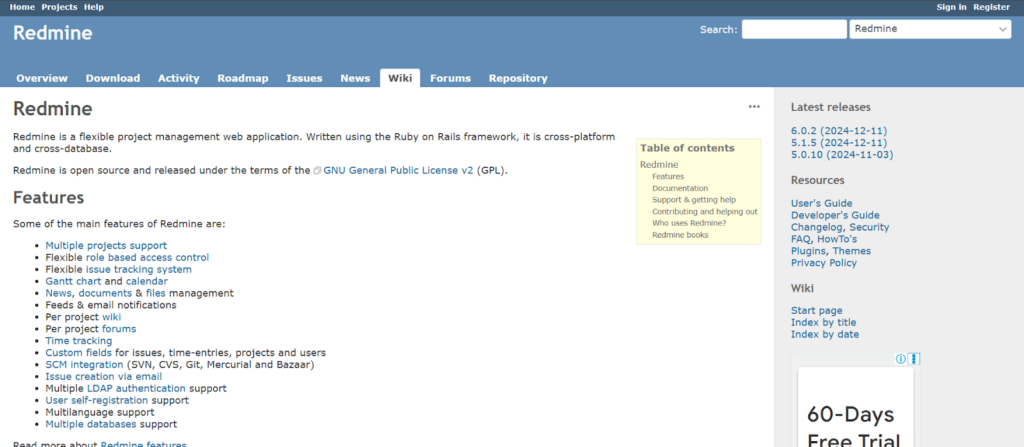Select the Wiki tab
The height and width of the screenshot is (447, 1024).
tap(400, 78)
